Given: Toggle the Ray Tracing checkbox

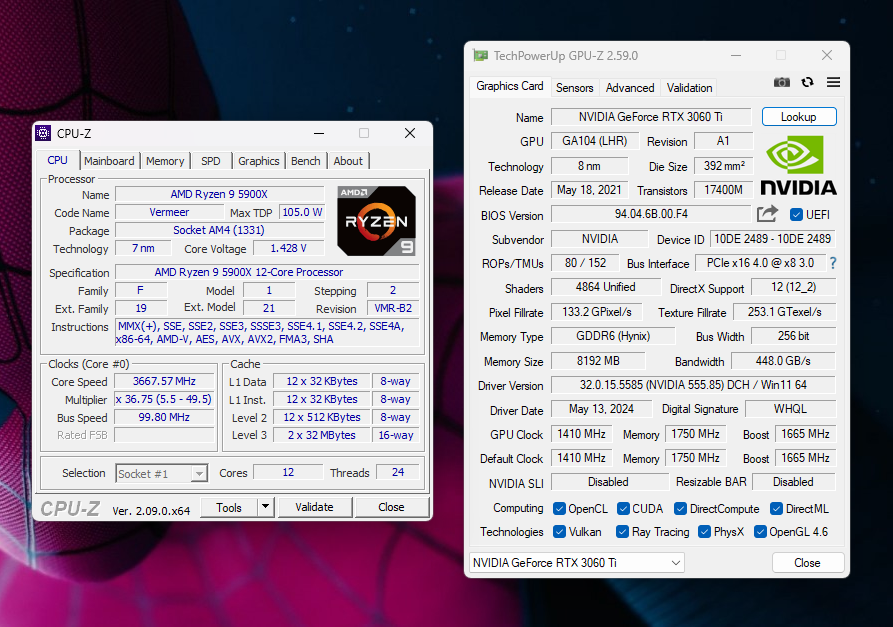Looking at the screenshot, I should pos(622,532).
